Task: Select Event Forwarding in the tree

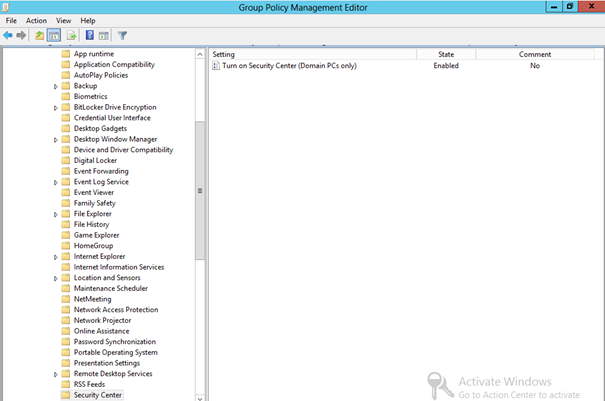Action: coord(101,171)
